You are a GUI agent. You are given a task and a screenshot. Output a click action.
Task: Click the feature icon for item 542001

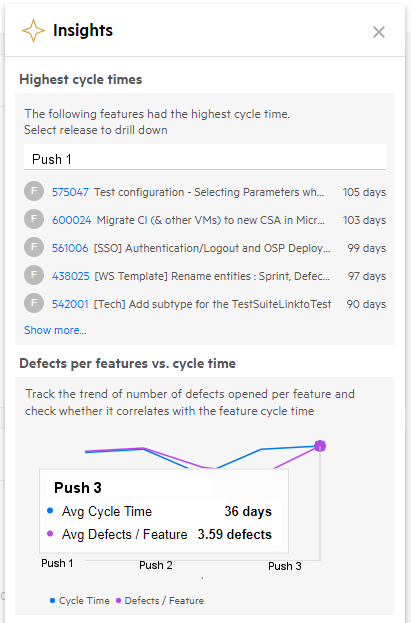click(x=34, y=303)
